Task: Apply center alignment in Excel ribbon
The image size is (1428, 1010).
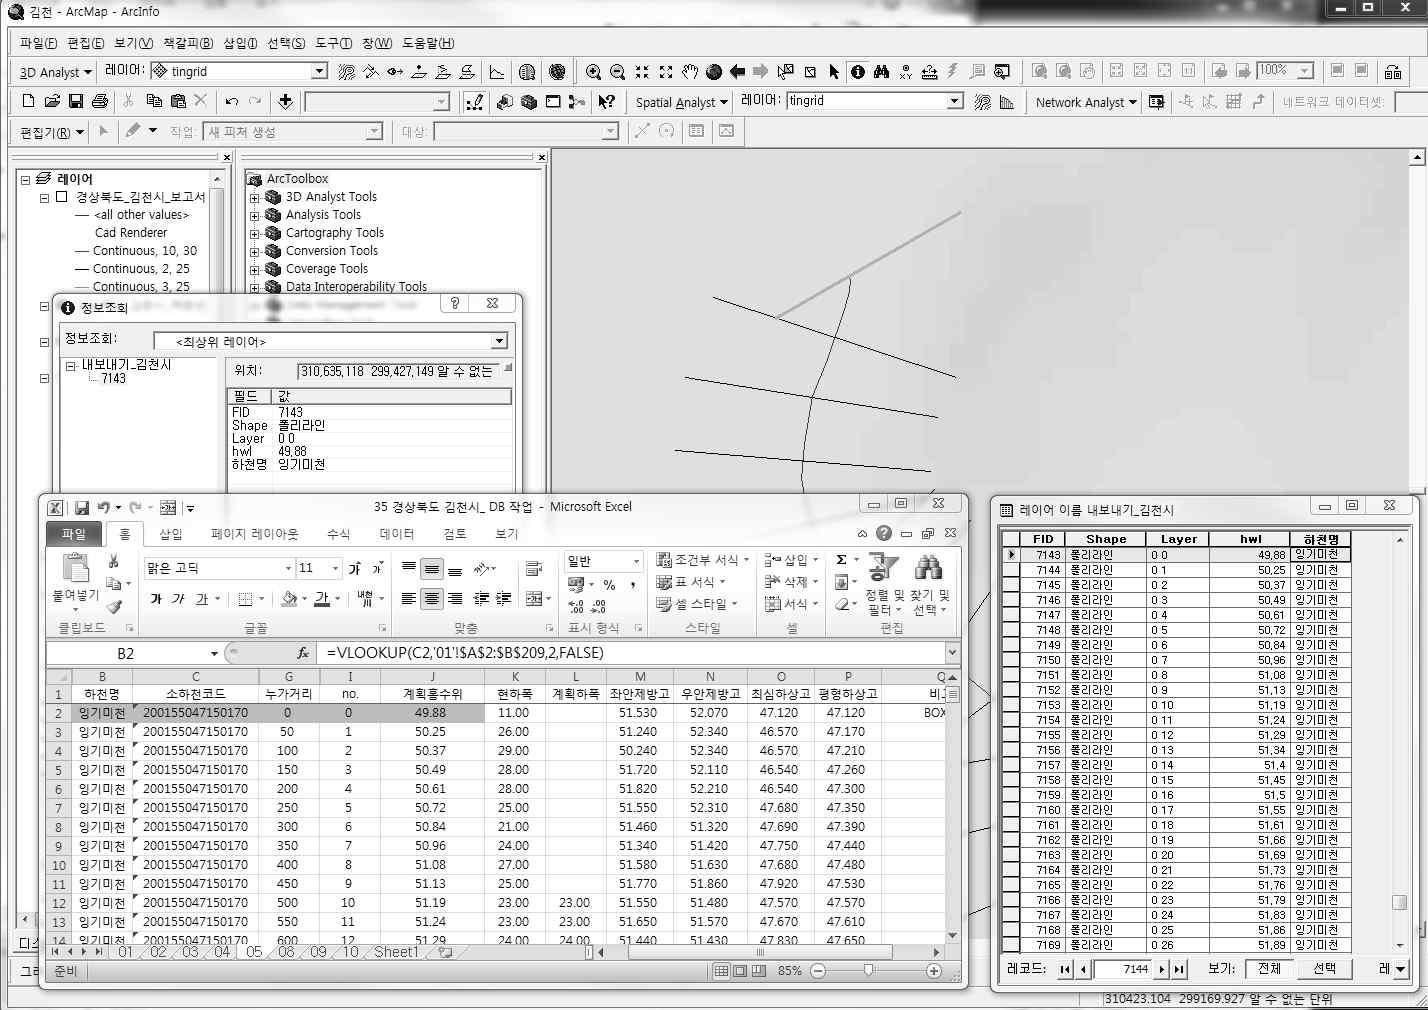Action: pyautogui.click(x=432, y=599)
